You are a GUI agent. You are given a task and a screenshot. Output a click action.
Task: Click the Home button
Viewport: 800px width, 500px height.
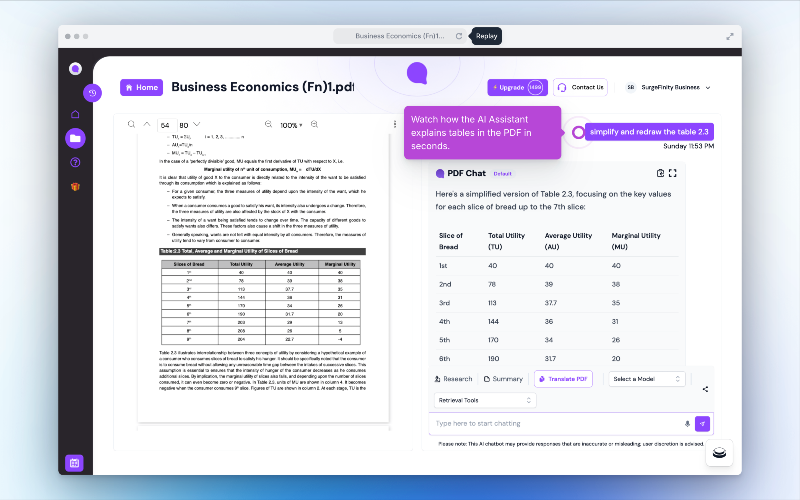click(141, 87)
